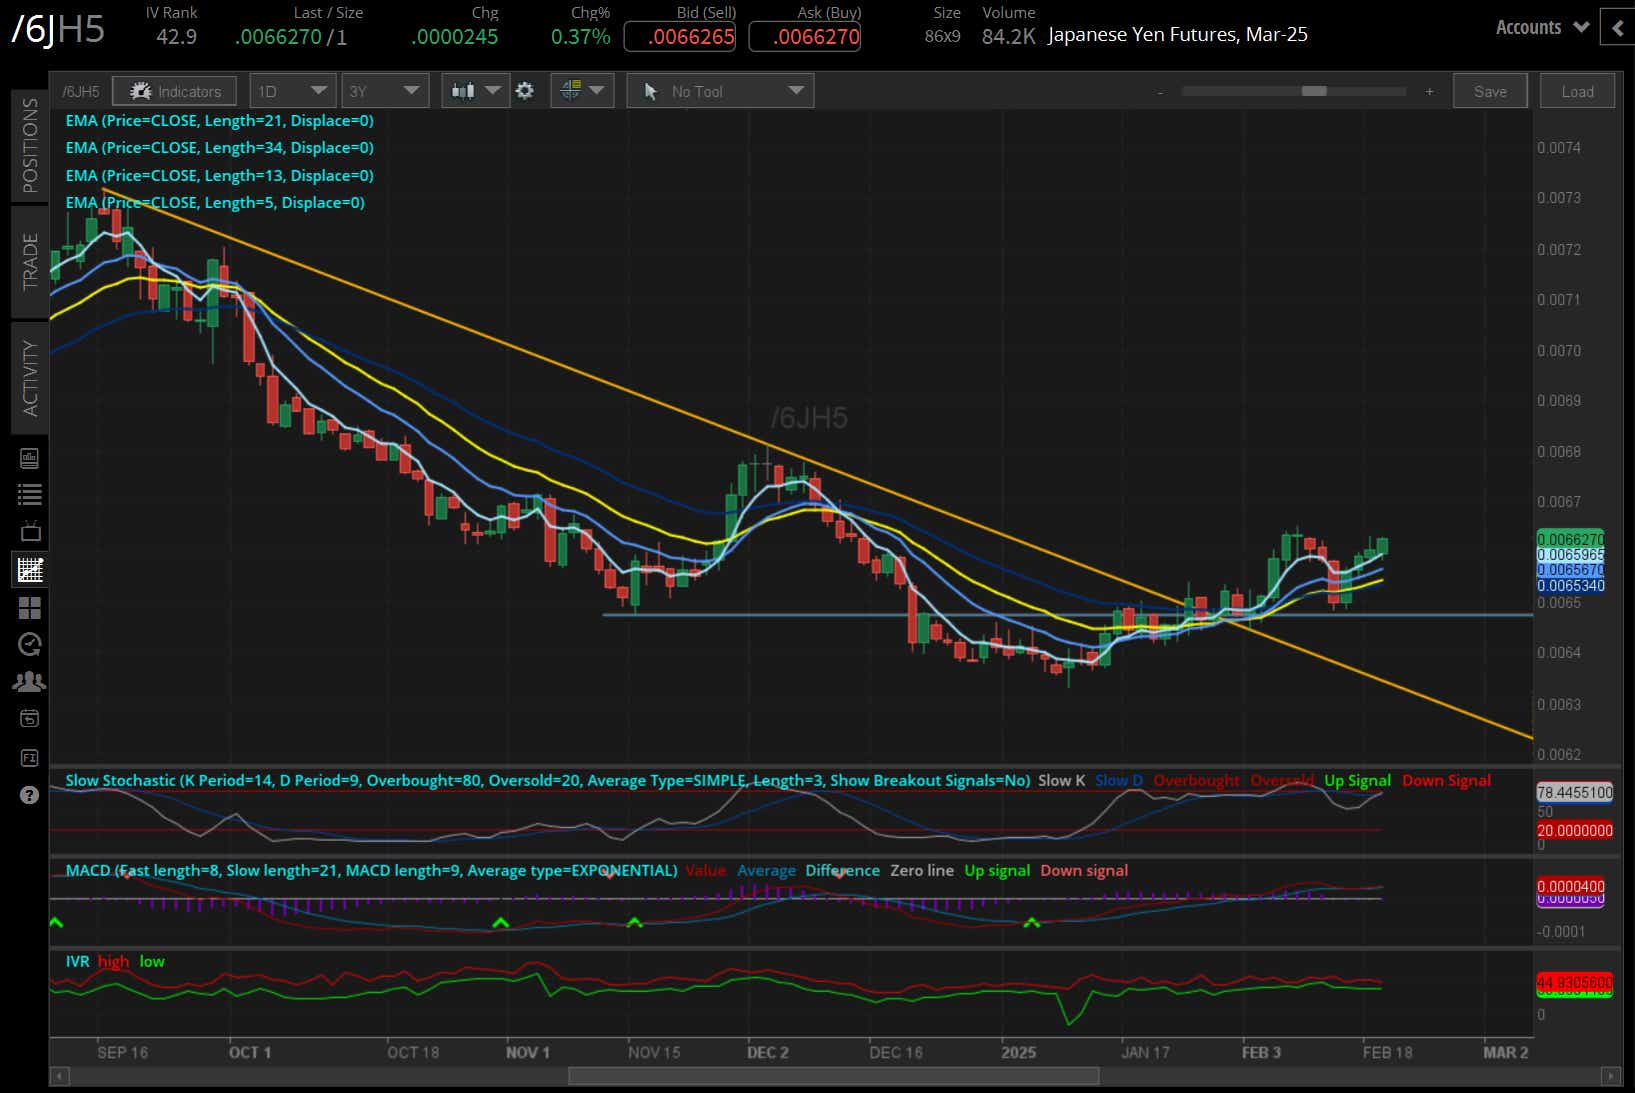This screenshot has height=1093, width=1635.
Task: Open the clock history icon
Action: [x=29, y=644]
